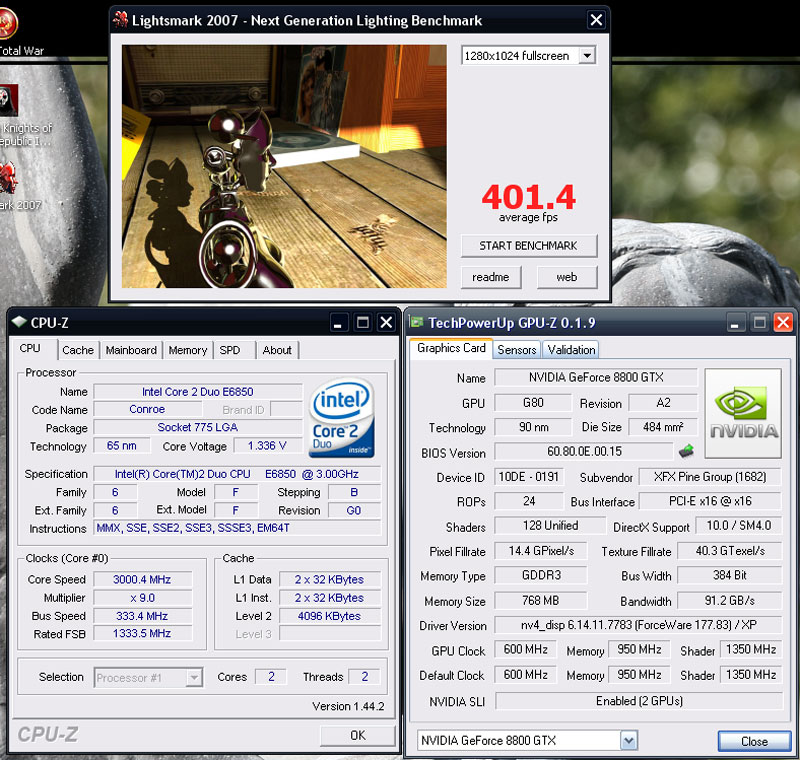Select the Graphics Card tab in GPU-Z
800x760 pixels.
tap(451, 348)
